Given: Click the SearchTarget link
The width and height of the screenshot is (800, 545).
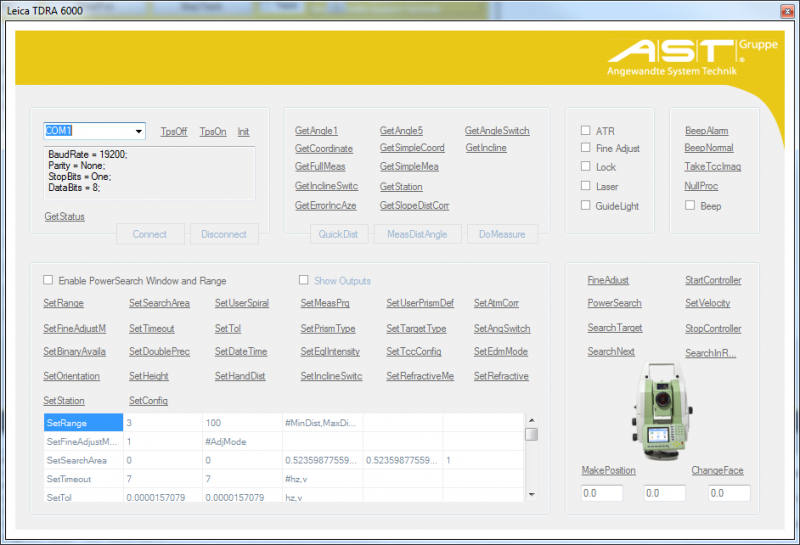Looking at the screenshot, I should (615, 328).
